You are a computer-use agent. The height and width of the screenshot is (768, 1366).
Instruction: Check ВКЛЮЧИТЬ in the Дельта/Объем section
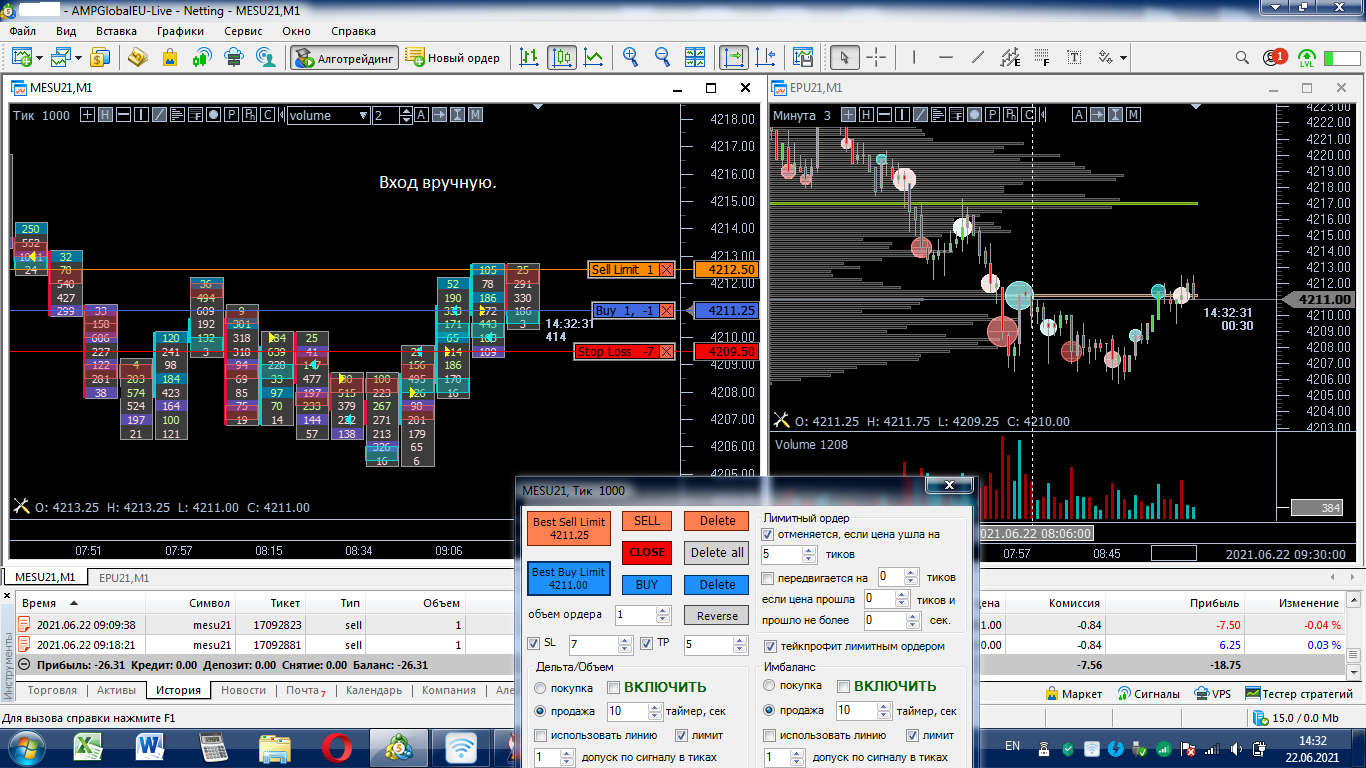click(614, 687)
